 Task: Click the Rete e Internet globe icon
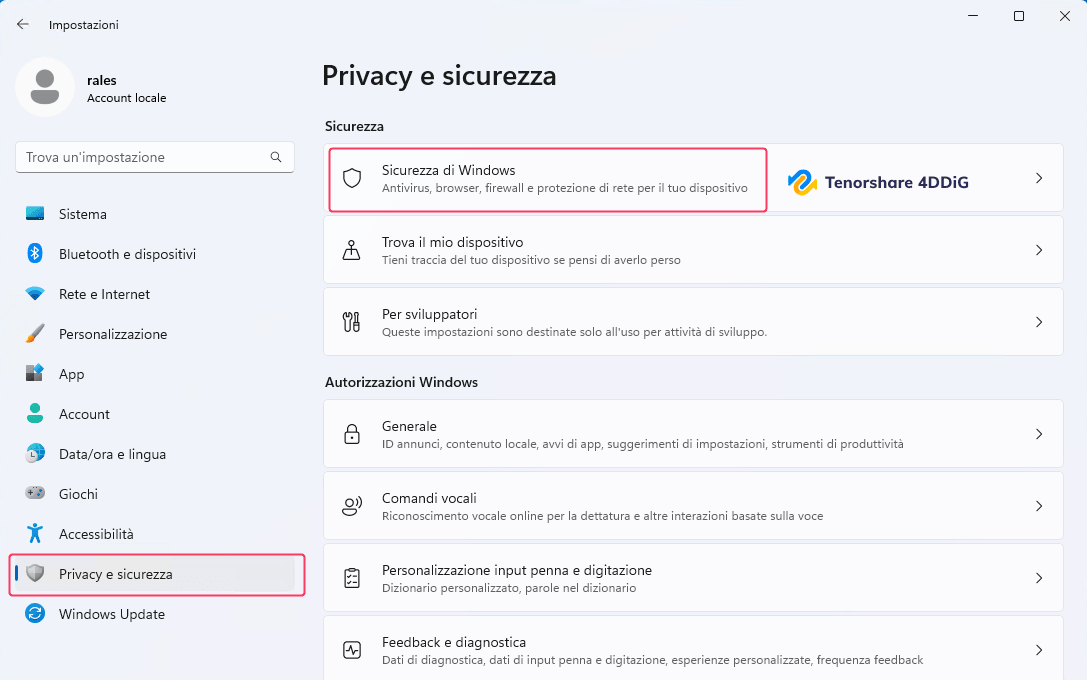(34, 294)
